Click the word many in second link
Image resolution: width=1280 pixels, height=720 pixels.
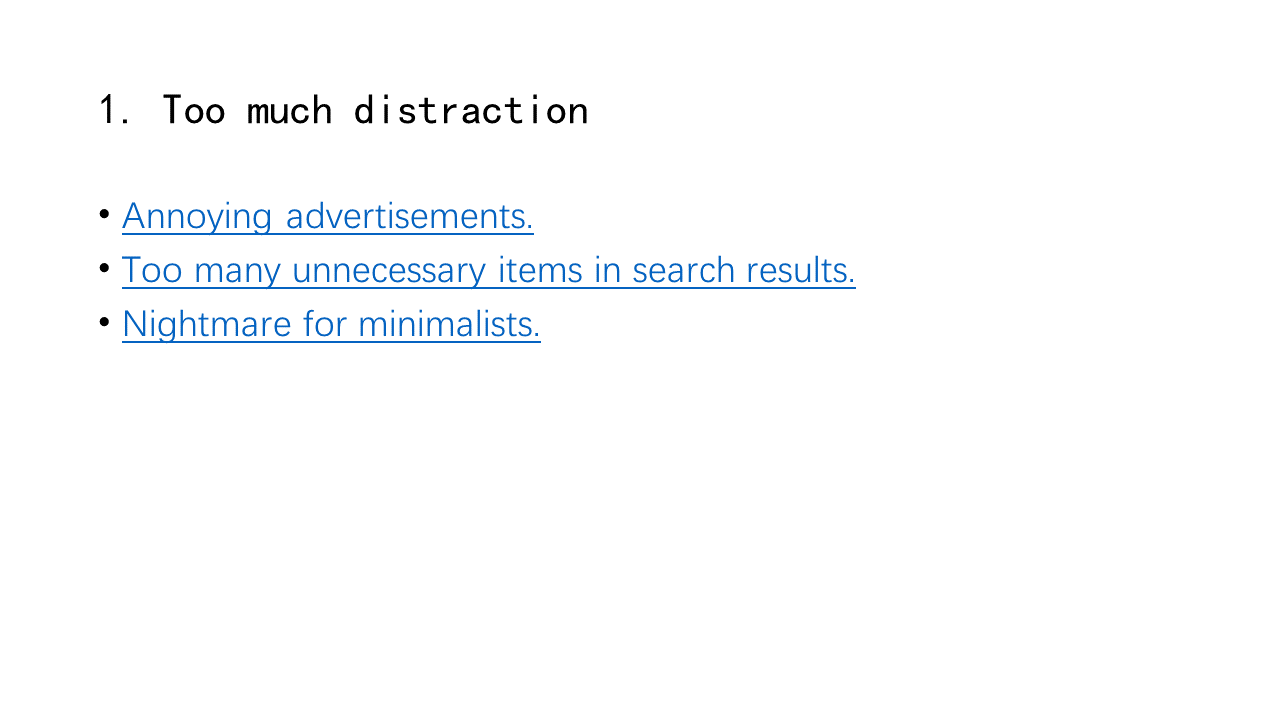(238, 270)
